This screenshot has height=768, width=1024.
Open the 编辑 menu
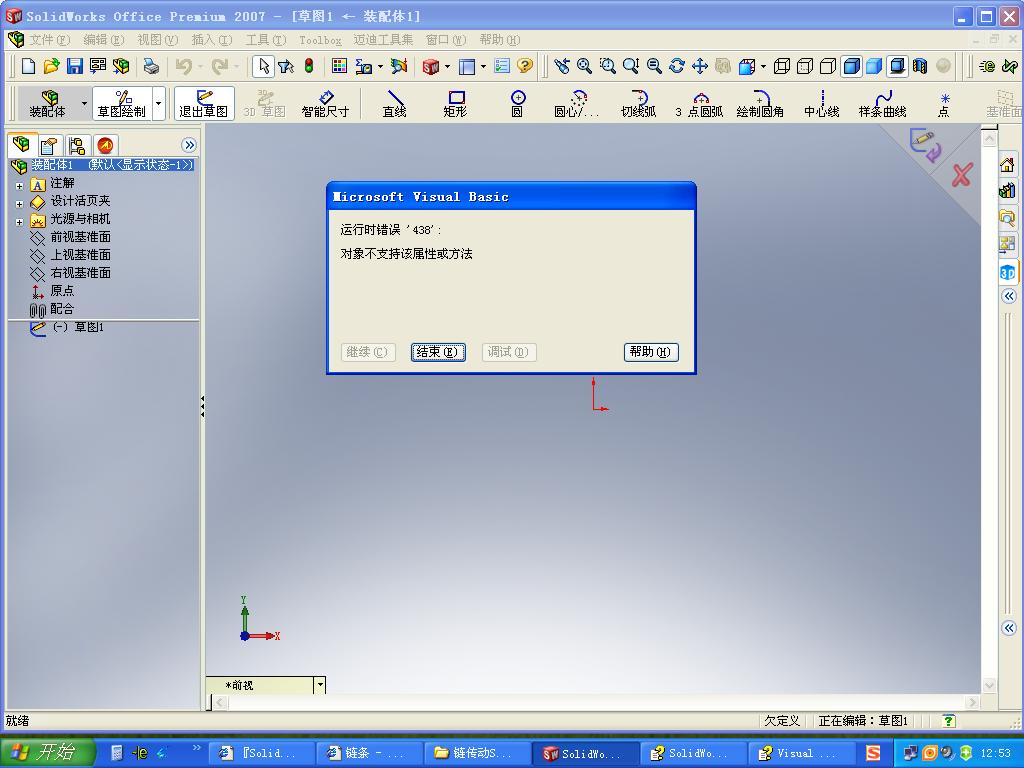pyautogui.click(x=103, y=40)
